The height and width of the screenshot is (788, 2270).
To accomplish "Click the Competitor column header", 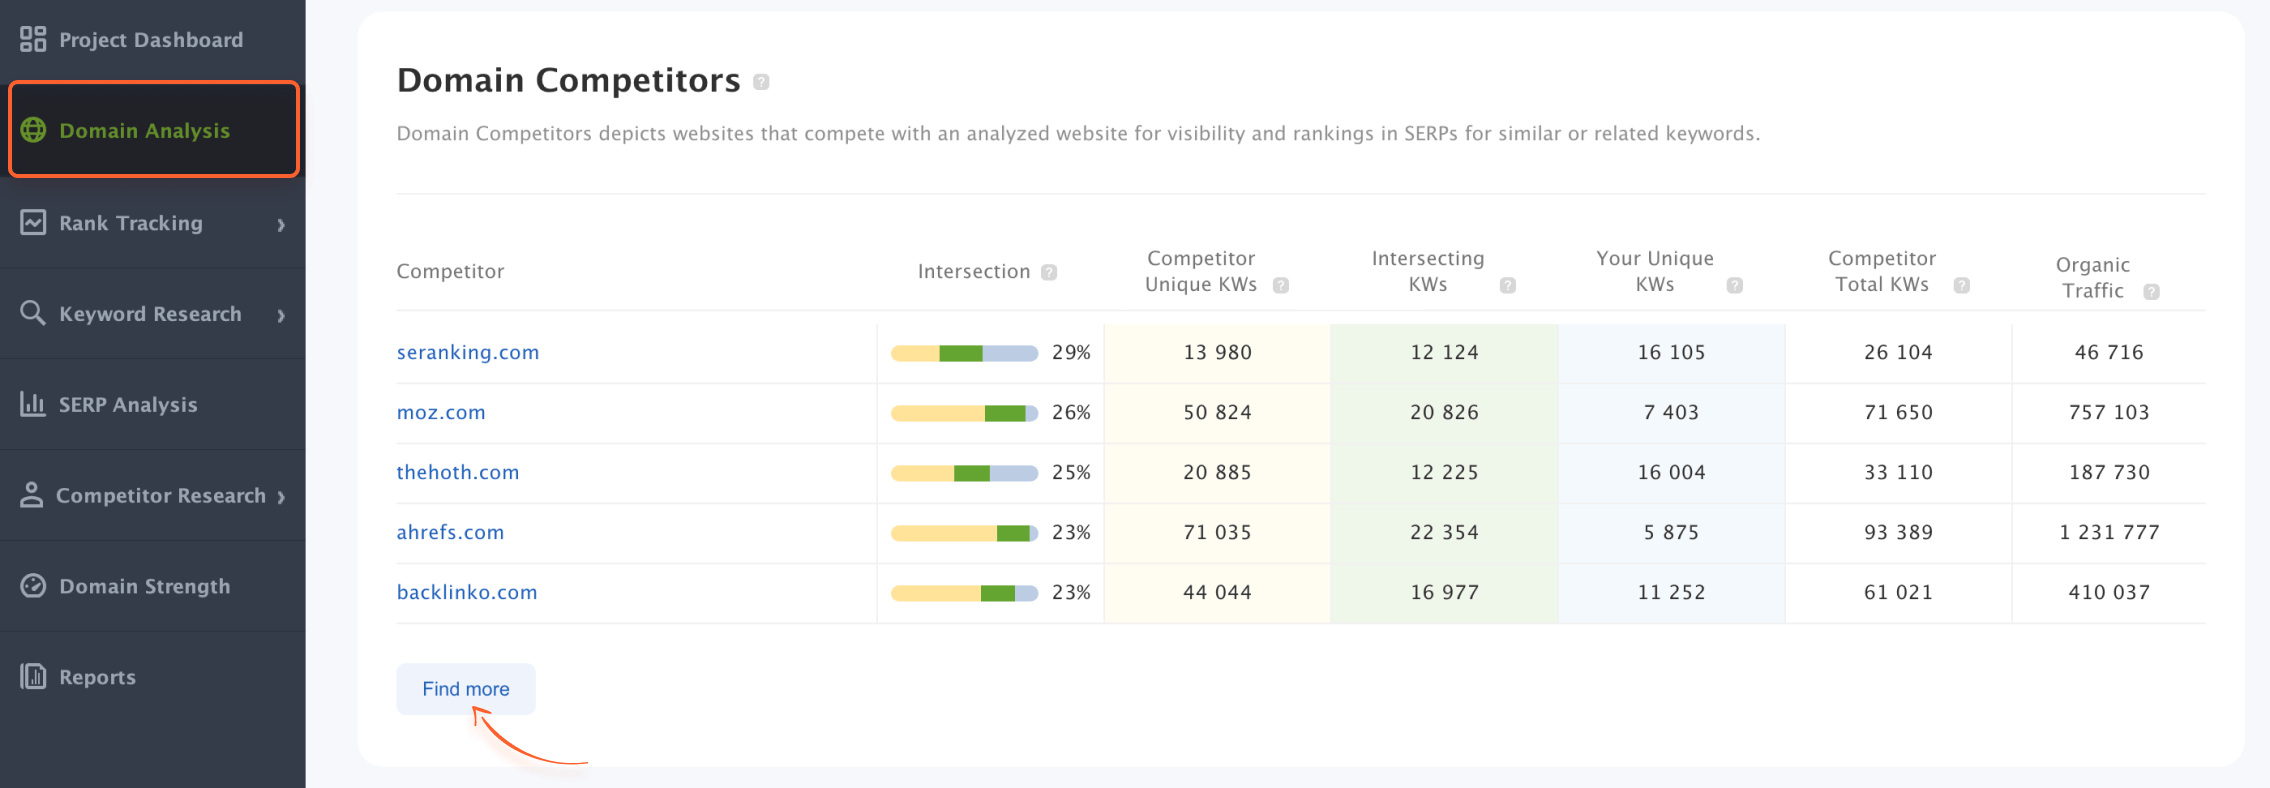I will pos(450,271).
